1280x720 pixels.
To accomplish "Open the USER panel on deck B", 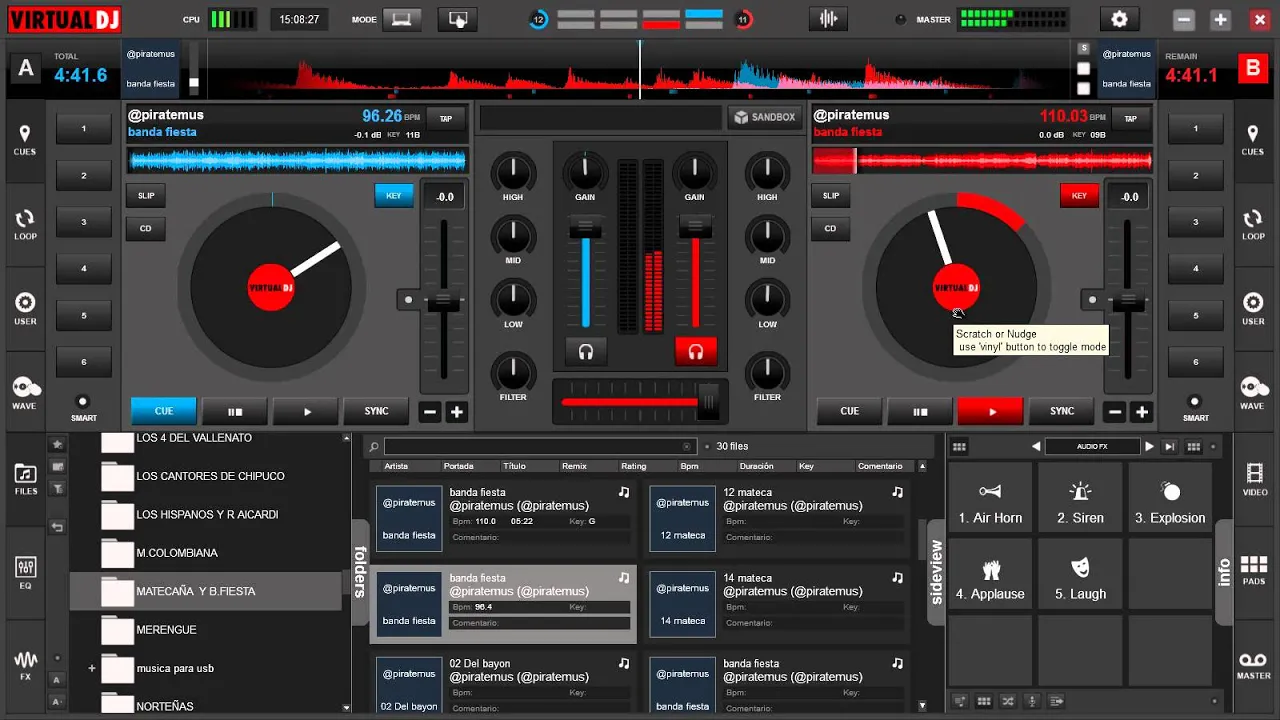I will pyautogui.click(x=1253, y=309).
